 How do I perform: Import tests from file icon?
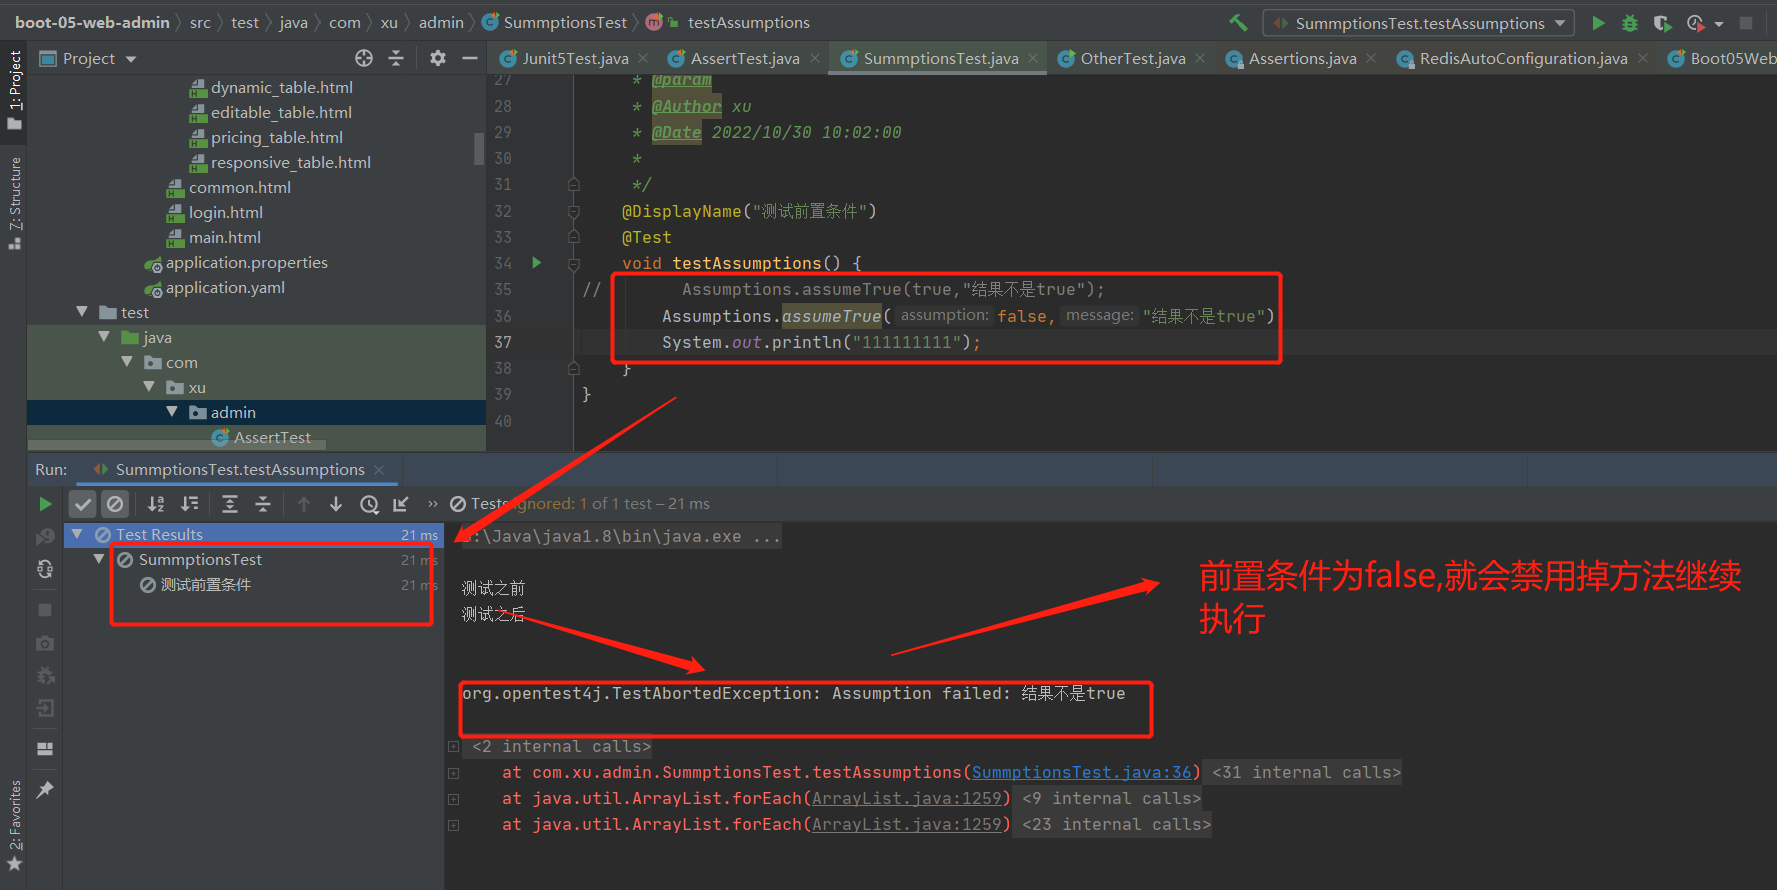[401, 504]
